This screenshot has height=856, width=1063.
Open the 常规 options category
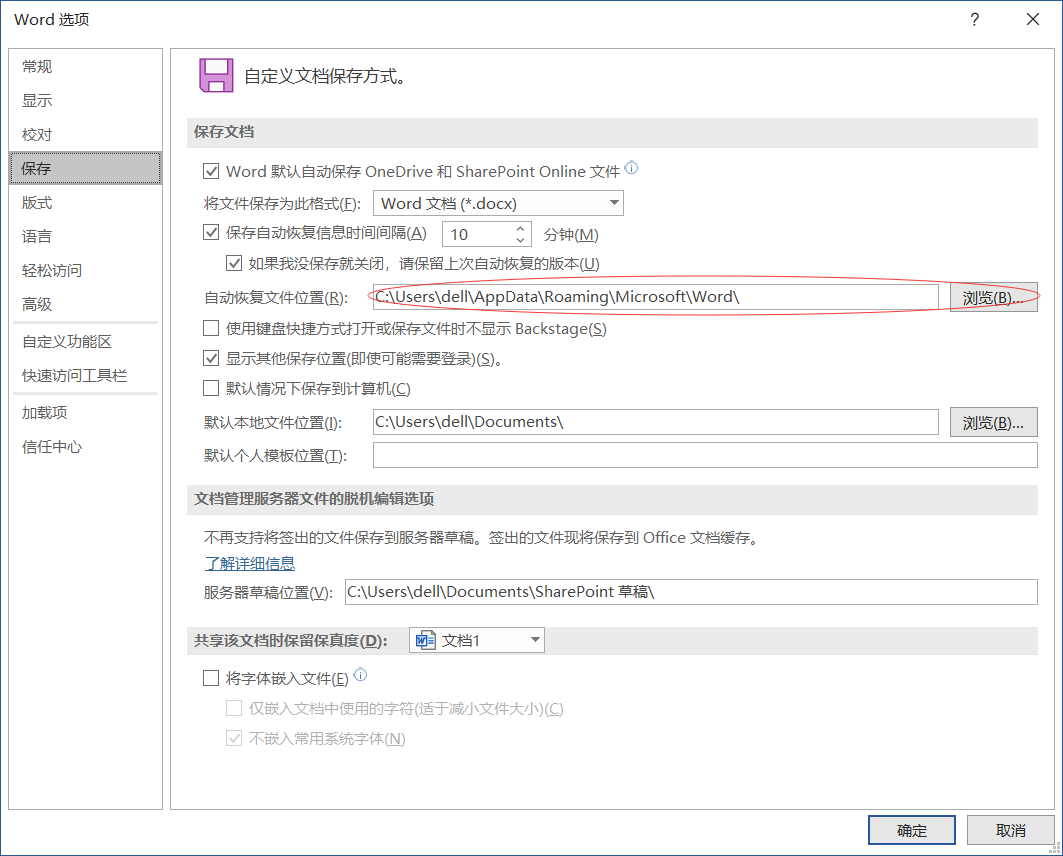[85, 66]
